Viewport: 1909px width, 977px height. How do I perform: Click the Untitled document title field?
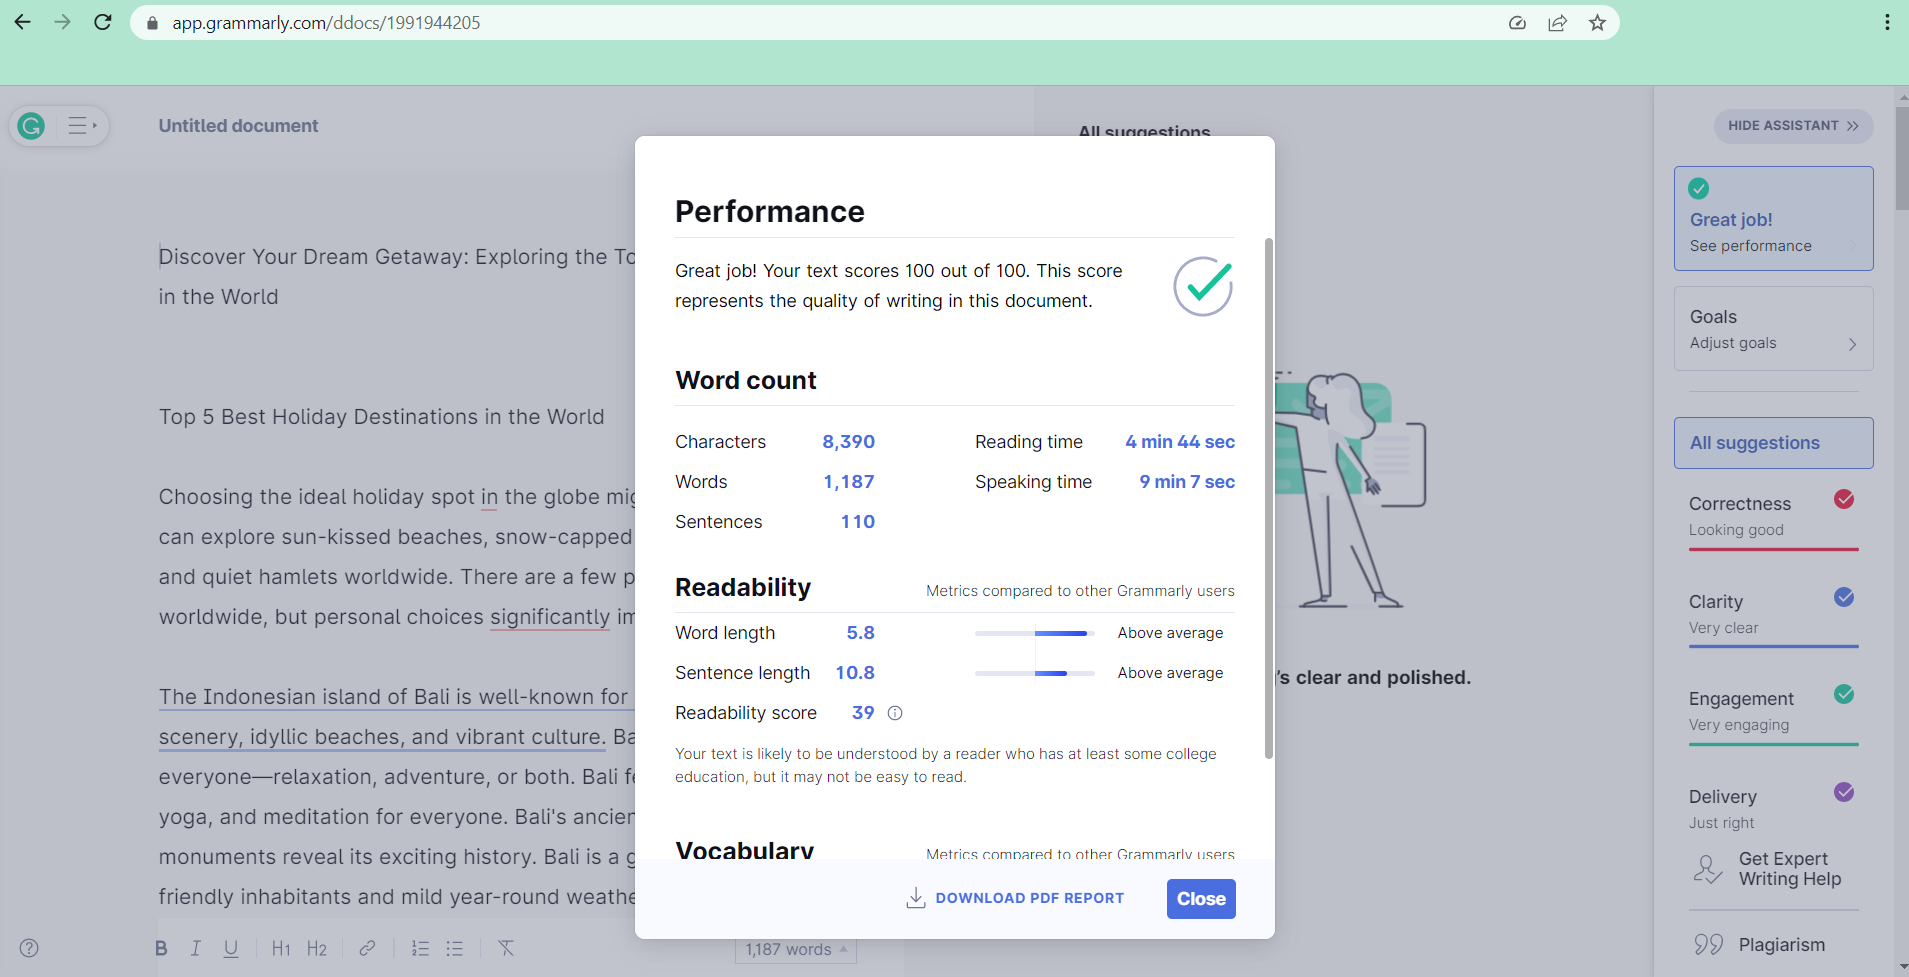point(238,126)
